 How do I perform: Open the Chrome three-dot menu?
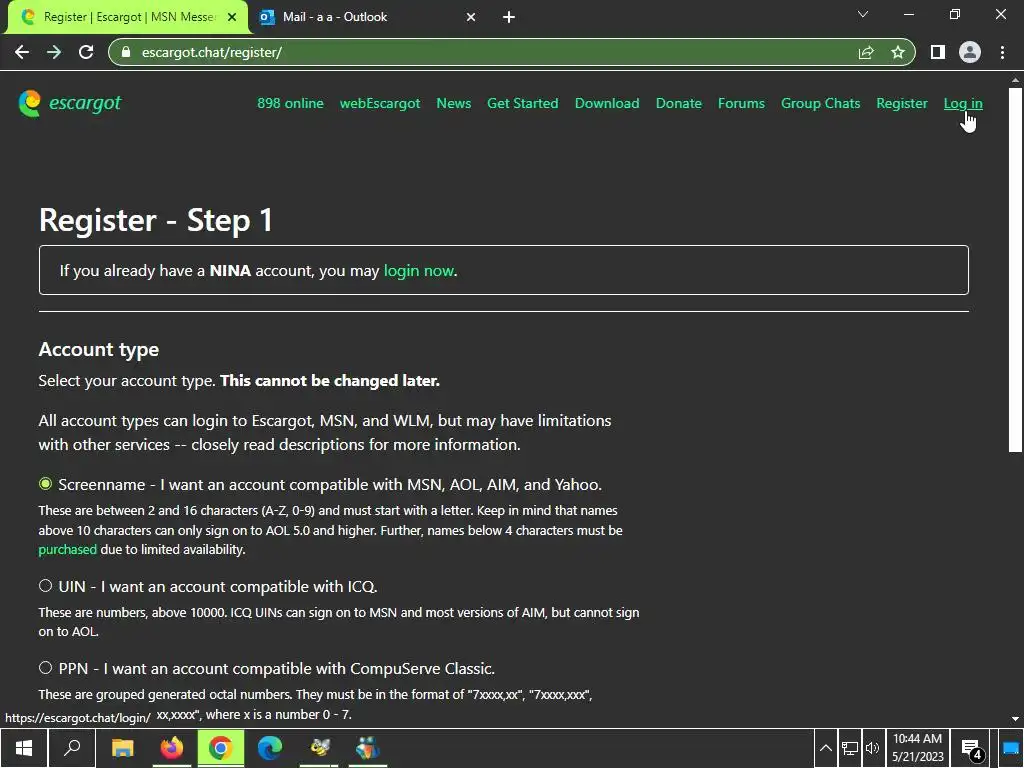click(x=1002, y=52)
